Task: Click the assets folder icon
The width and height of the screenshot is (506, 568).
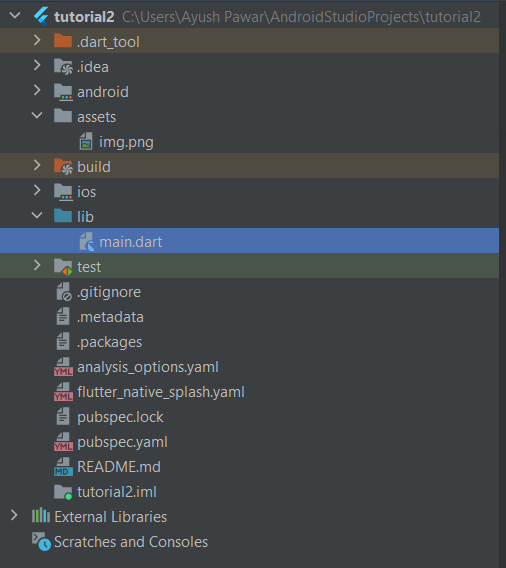Action: (x=63, y=116)
